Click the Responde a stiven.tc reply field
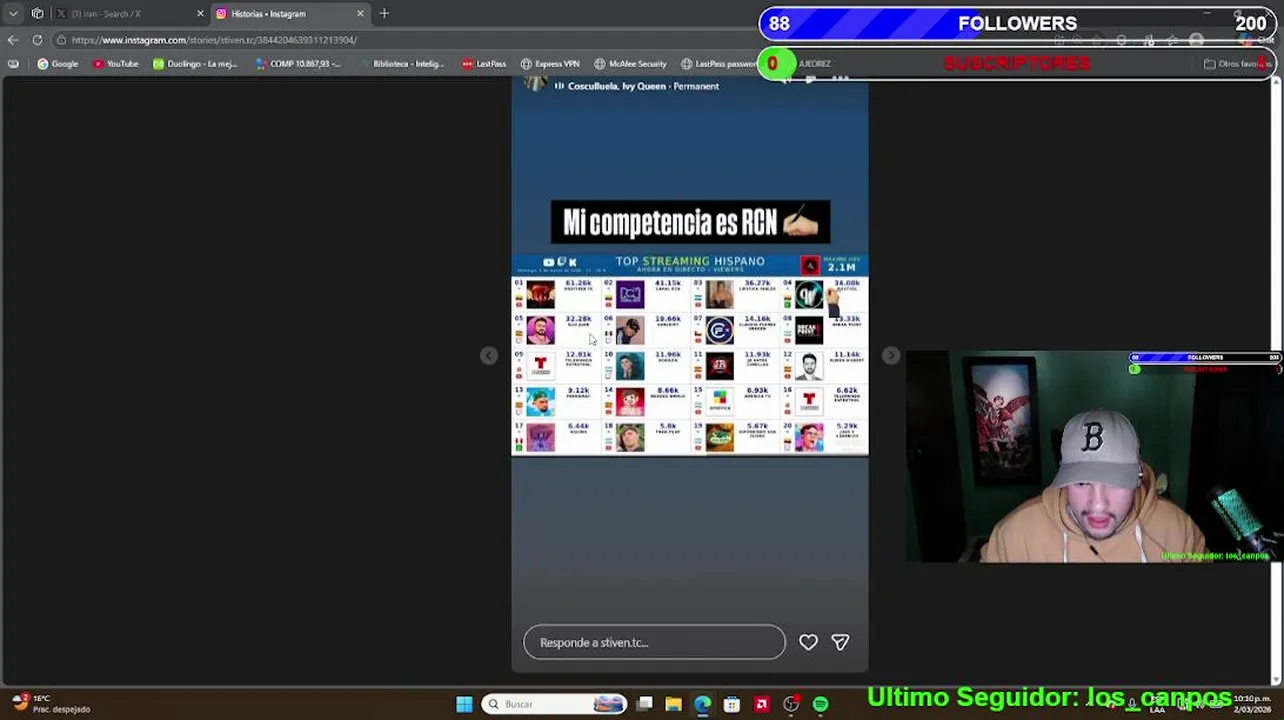The image size is (1284, 720). click(654, 642)
